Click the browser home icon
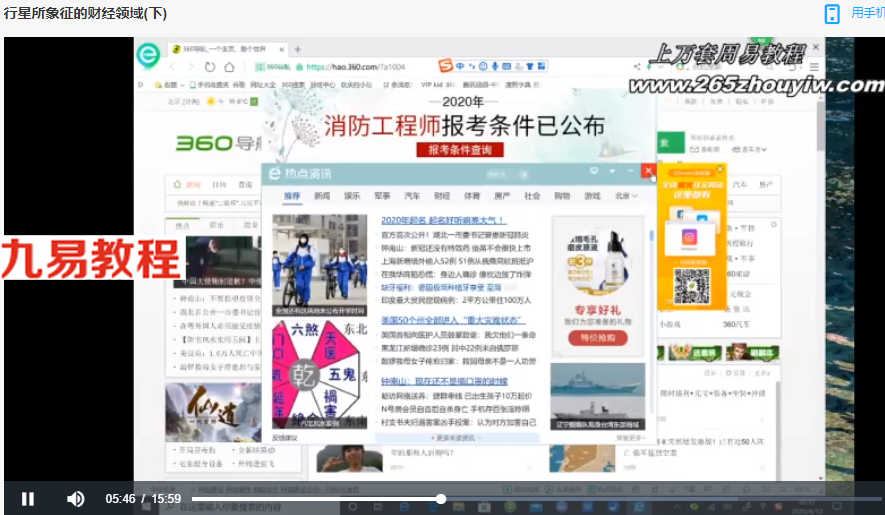The width and height of the screenshot is (885, 515). coord(229,67)
